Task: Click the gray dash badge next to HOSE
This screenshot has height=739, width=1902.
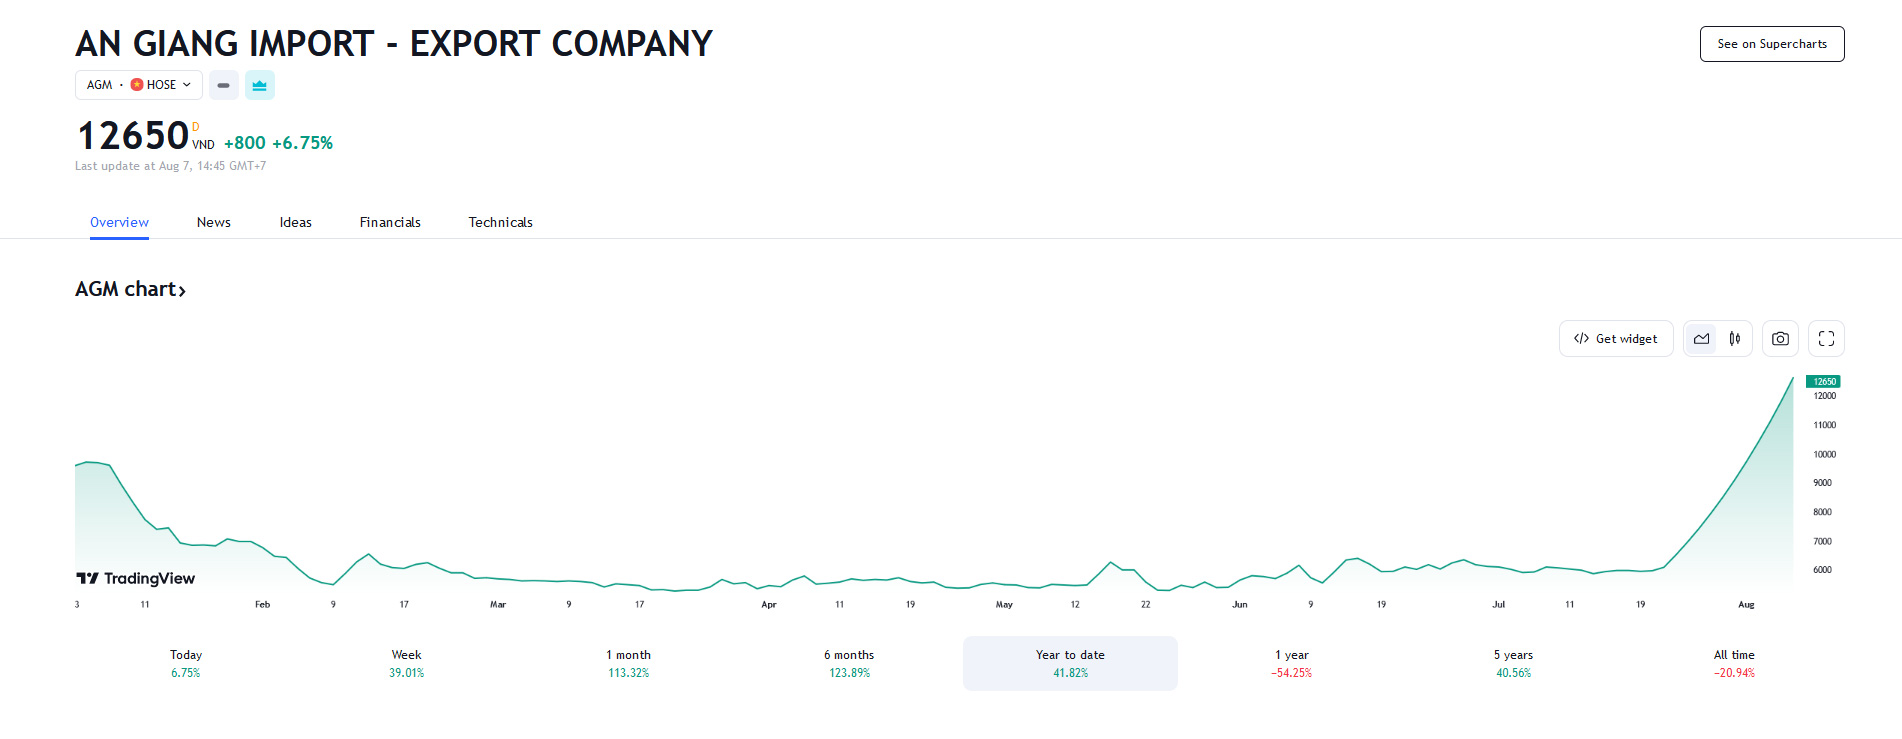Action: [x=223, y=85]
